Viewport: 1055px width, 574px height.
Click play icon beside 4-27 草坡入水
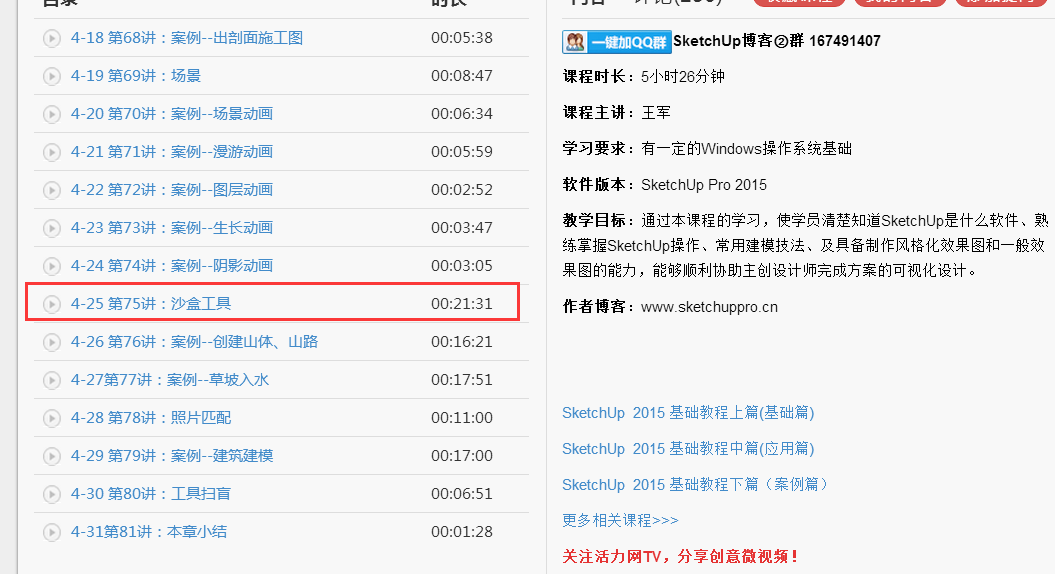tap(52, 380)
